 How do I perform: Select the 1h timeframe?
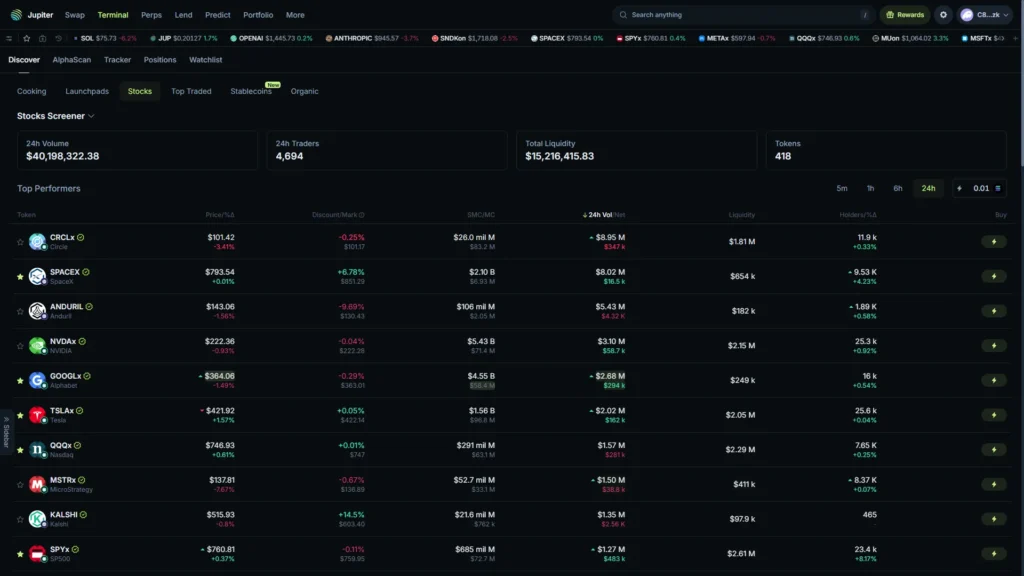(x=870, y=188)
